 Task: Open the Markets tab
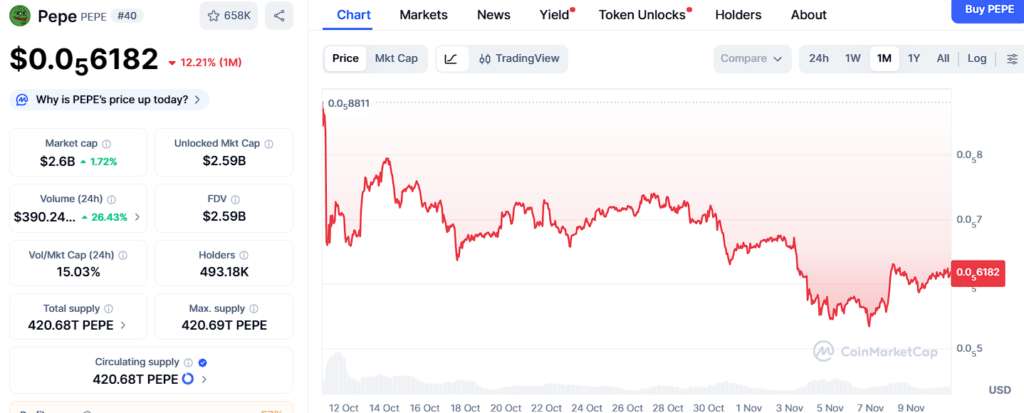tap(423, 15)
